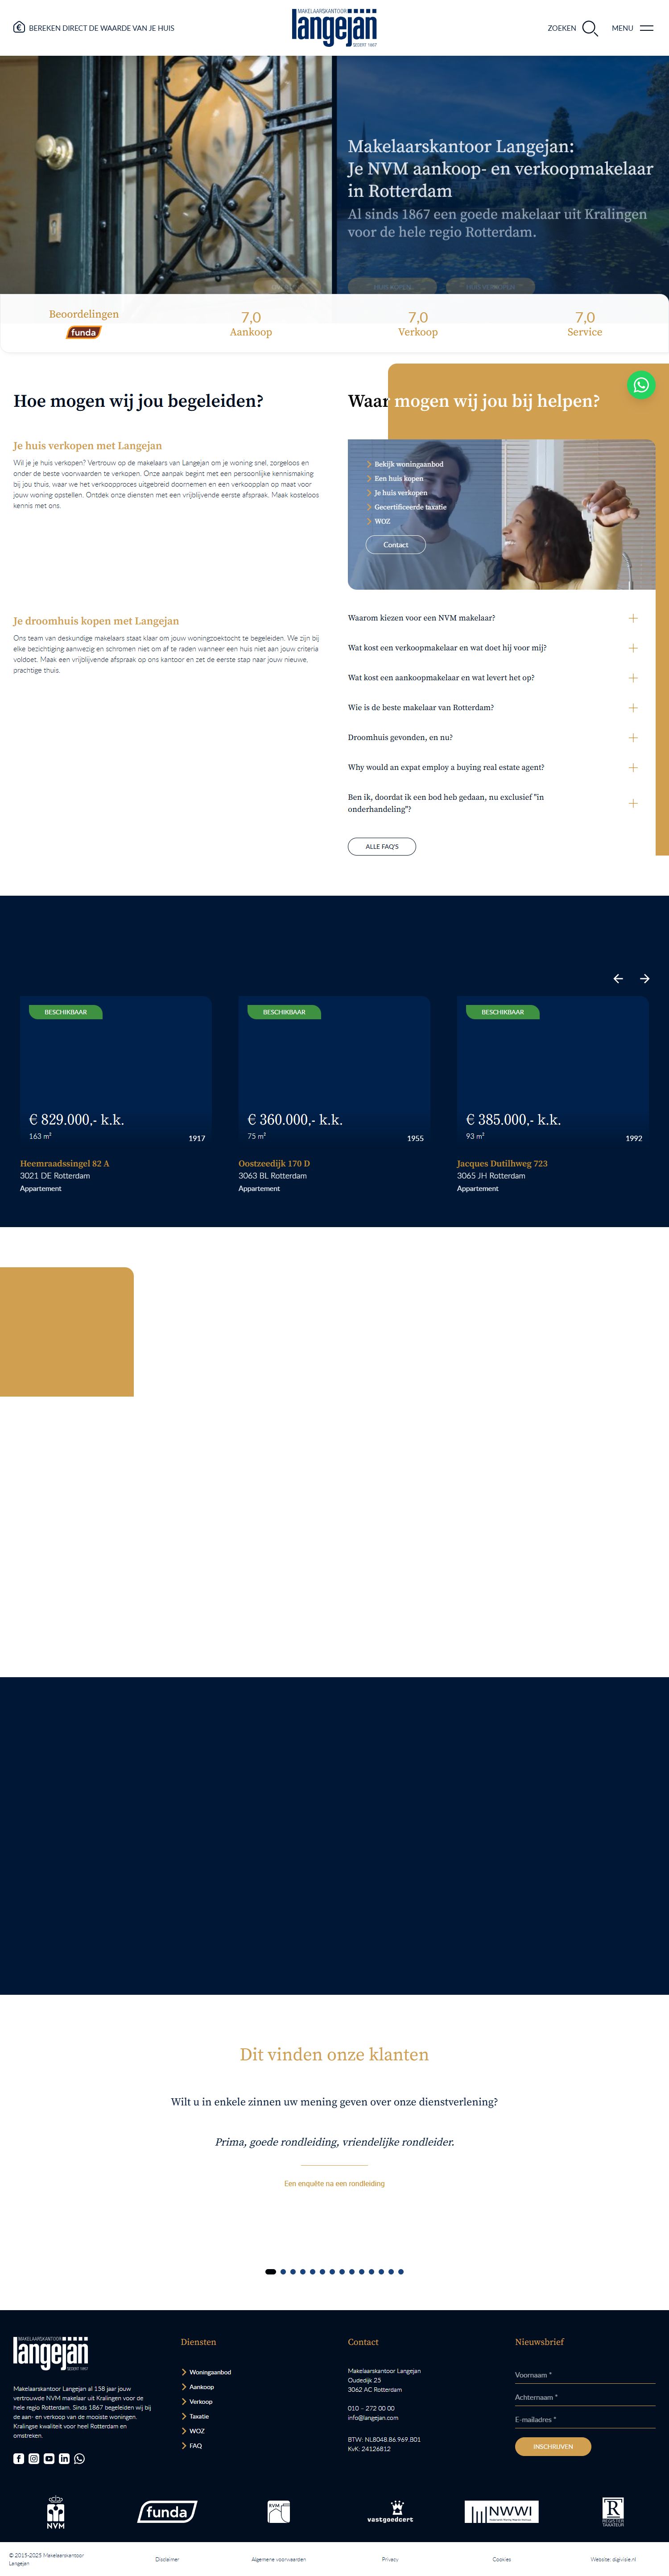Open 'Je droomhuis kopen met Langejan' heading link
Viewport: 669px width, 2576px height.
[96, 621]
